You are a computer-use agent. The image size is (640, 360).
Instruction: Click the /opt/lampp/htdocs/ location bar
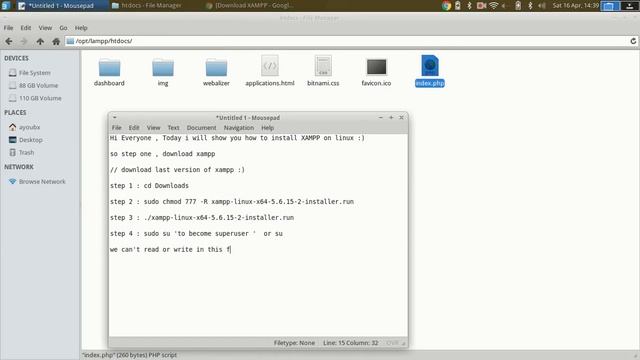tap(346, 41)
